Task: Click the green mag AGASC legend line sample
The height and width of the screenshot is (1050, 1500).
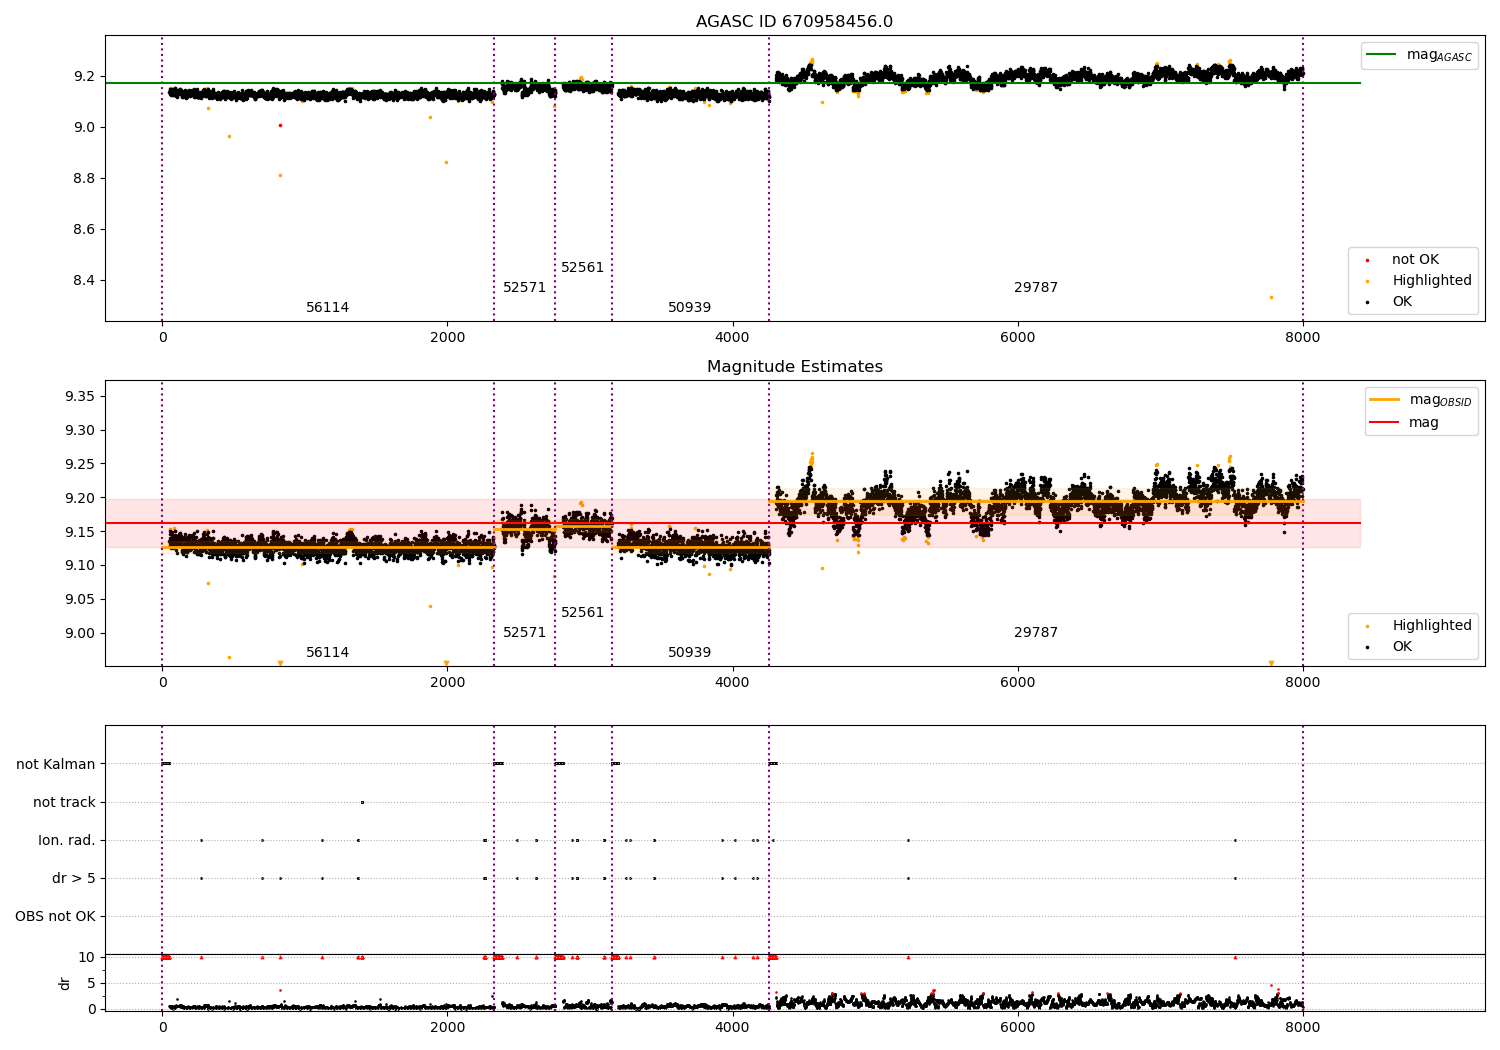Action: coord(1382,55)
